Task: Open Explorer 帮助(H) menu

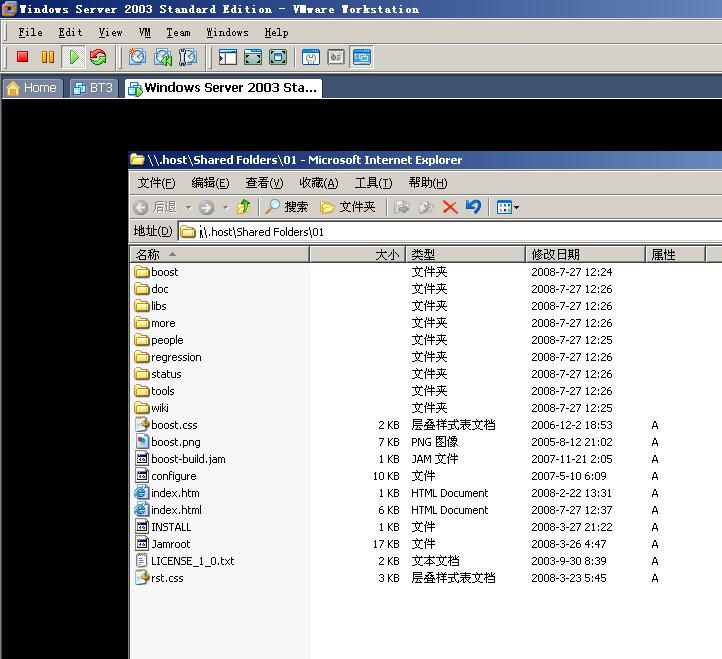Action: 428,183
